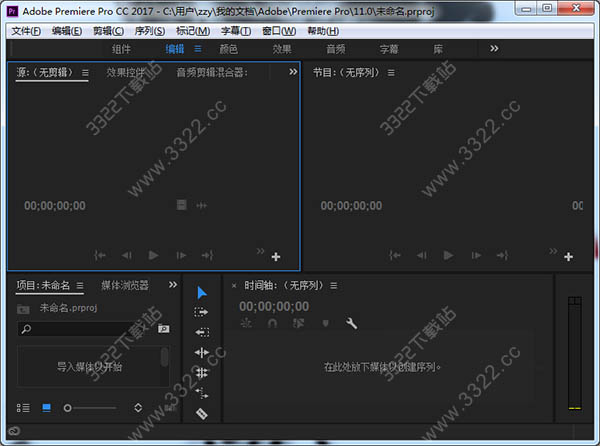Select the Rate Stretch tool
The image size is (600, 446).
202,393
